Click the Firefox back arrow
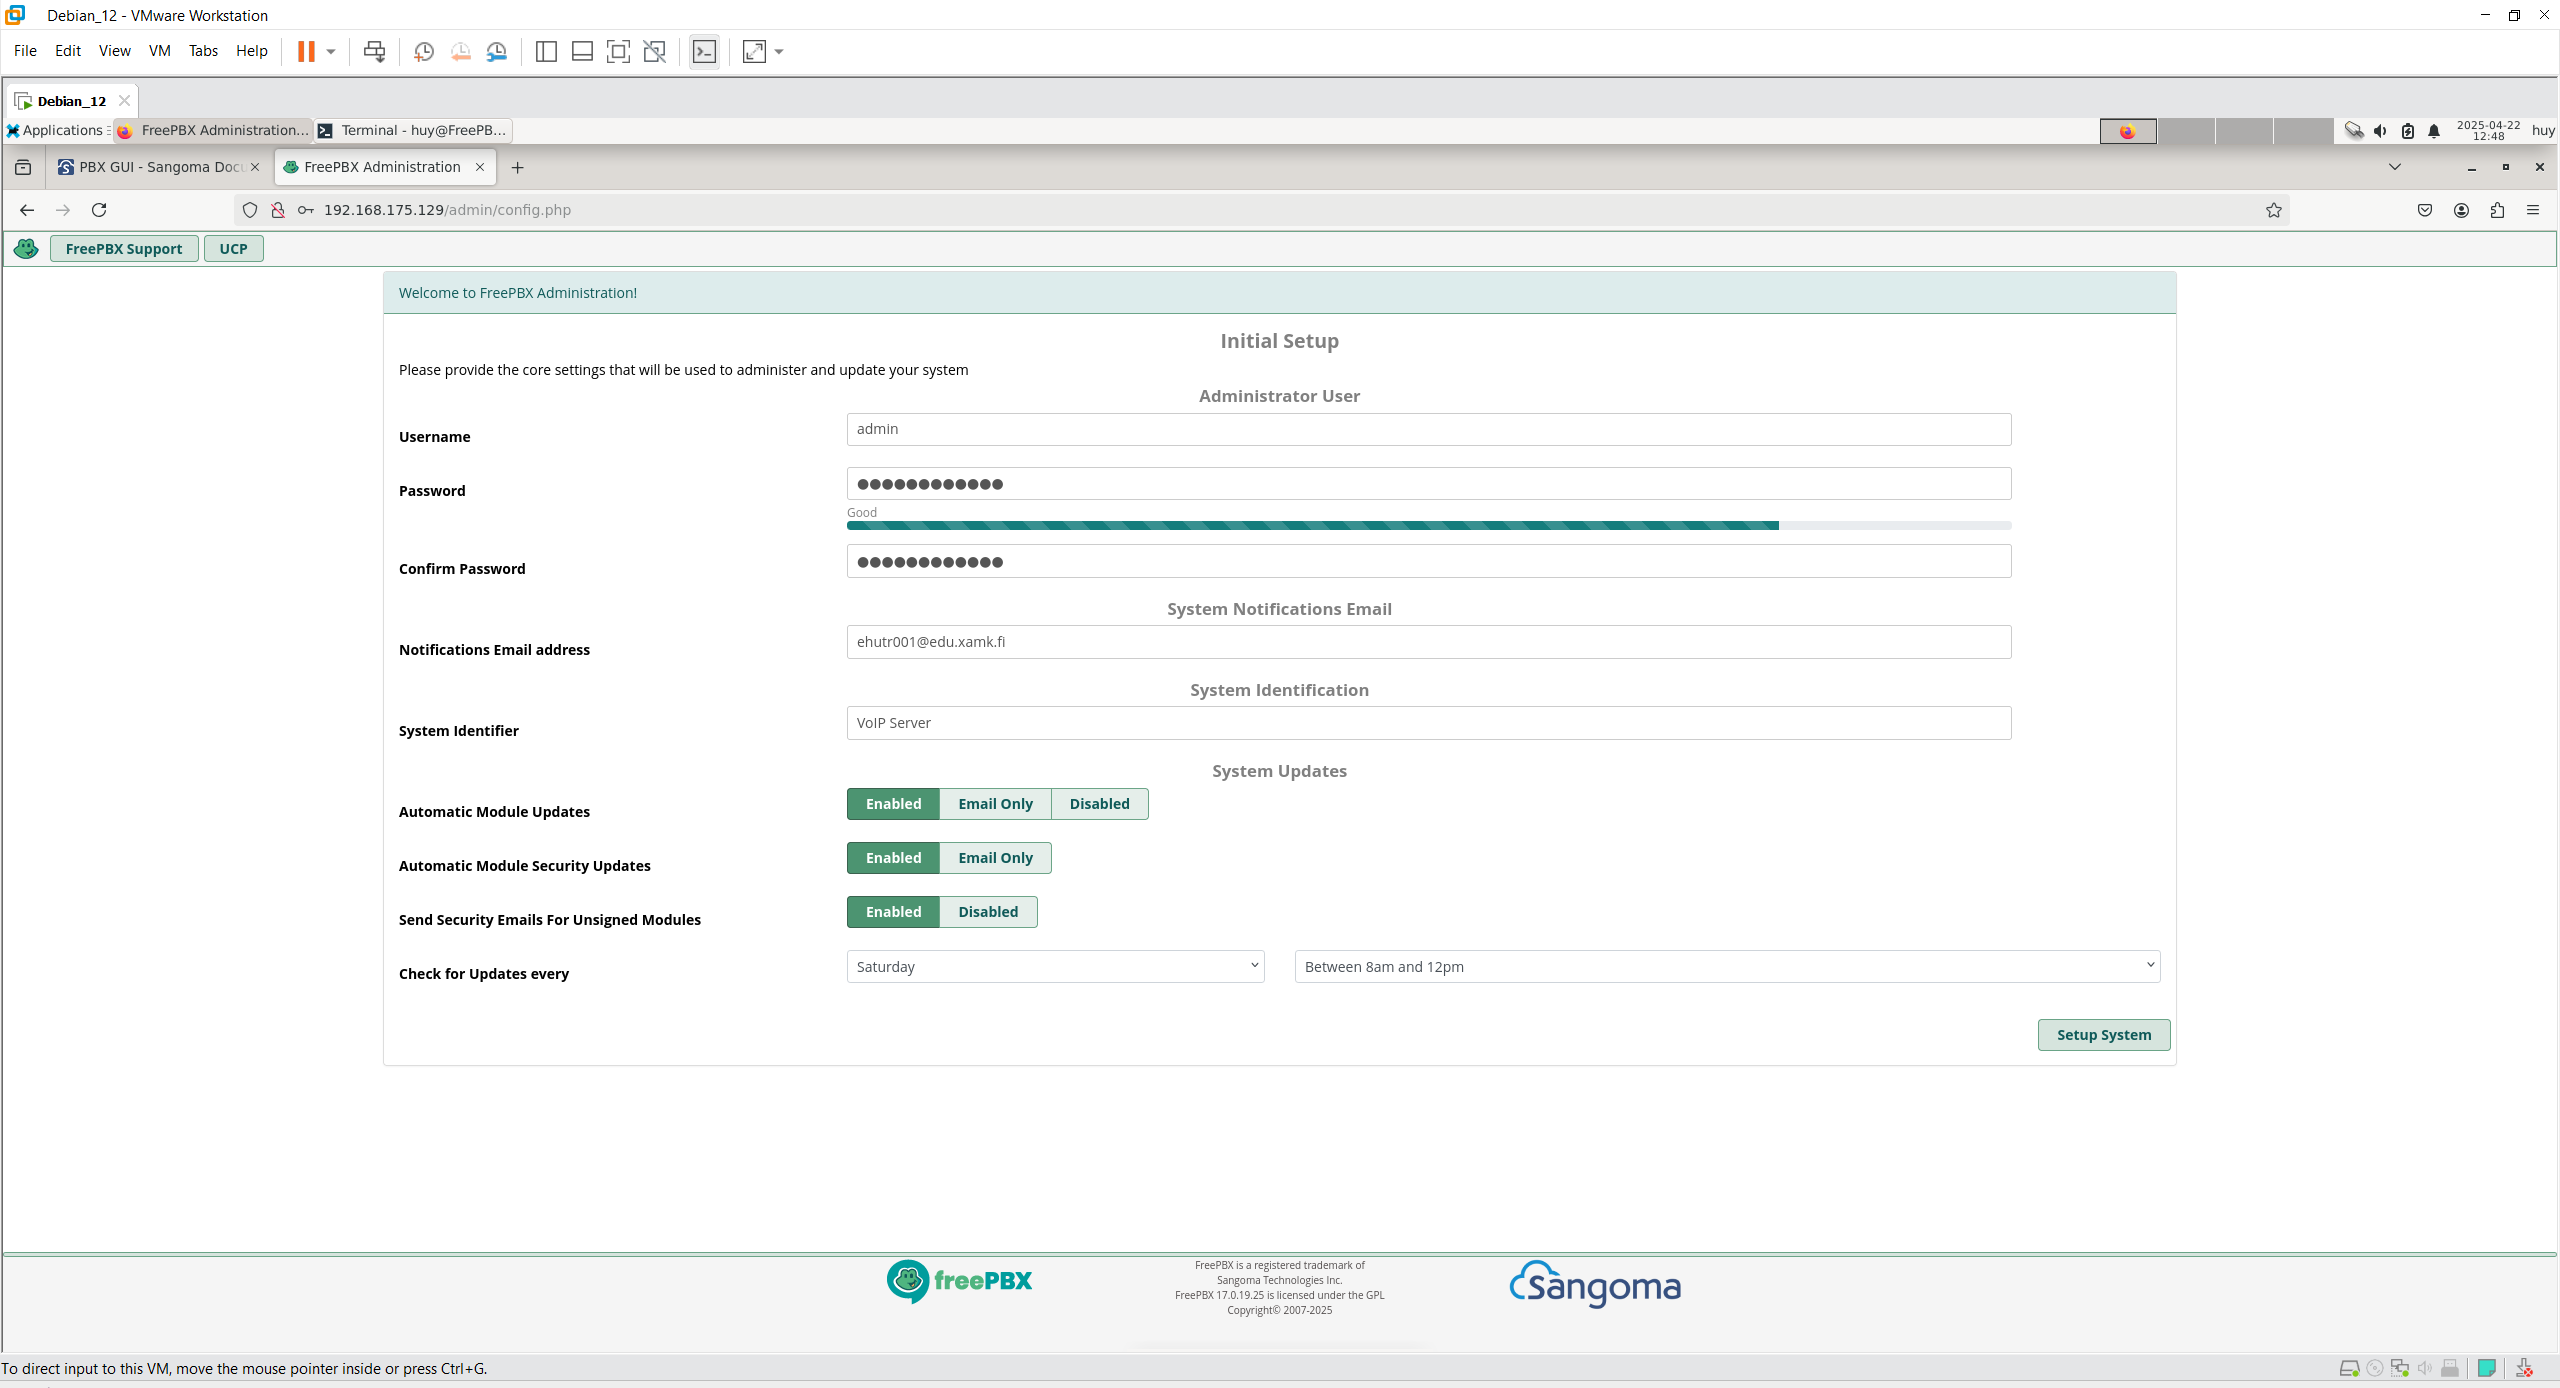2560x1388 pixels. (27, 210)
